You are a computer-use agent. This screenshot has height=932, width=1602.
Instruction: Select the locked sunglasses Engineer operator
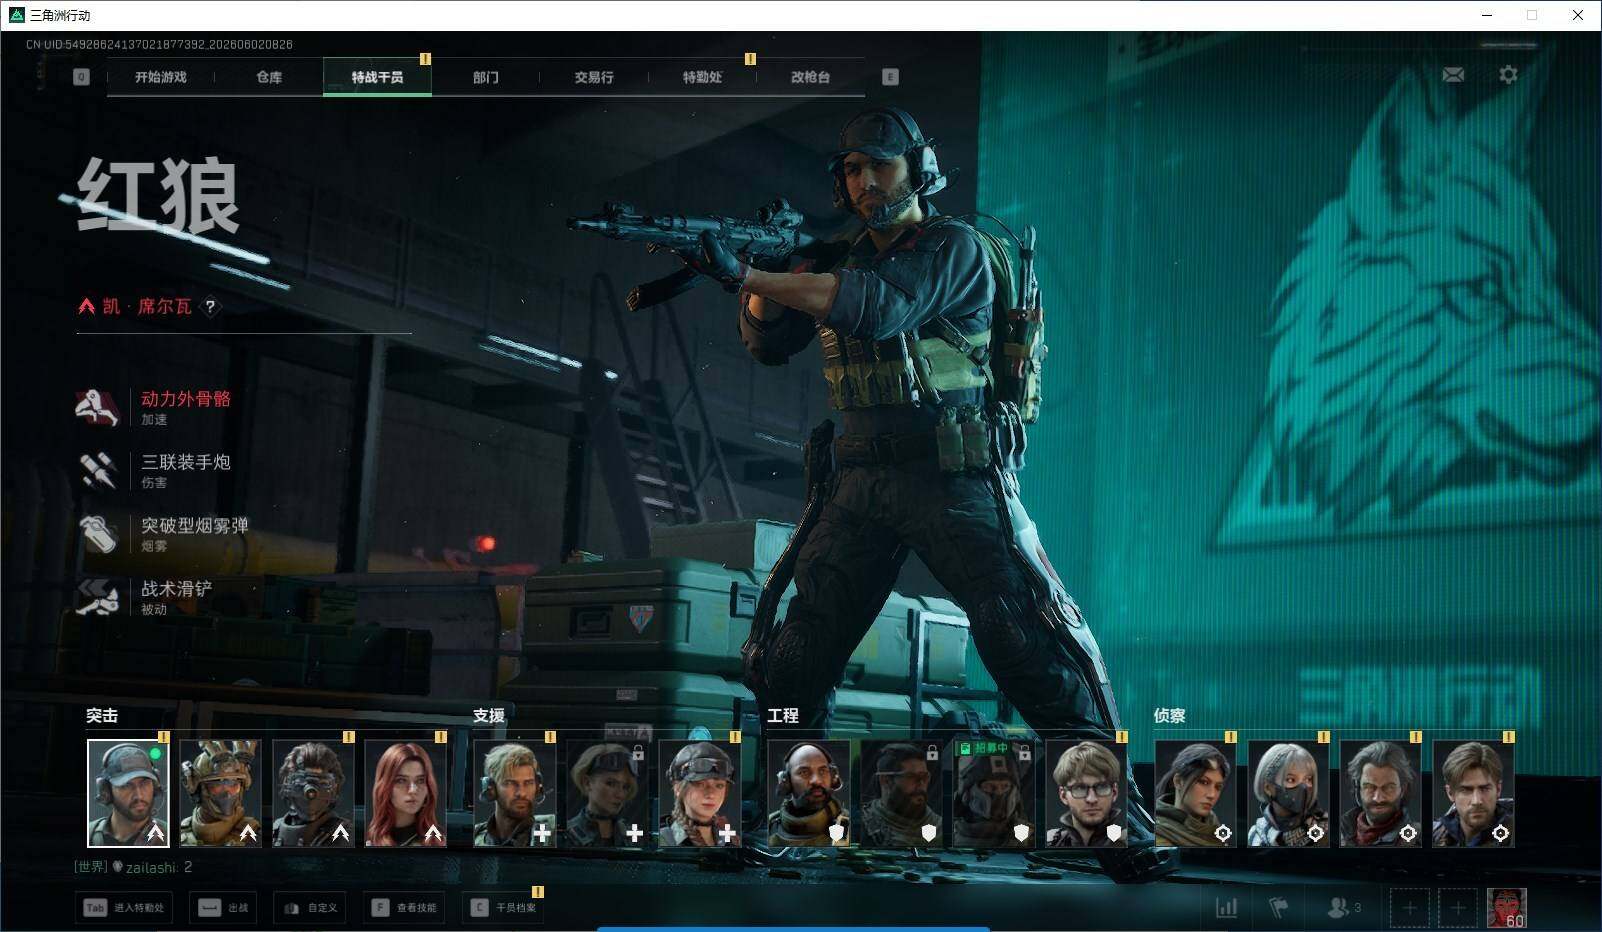[x=901, y=793]
